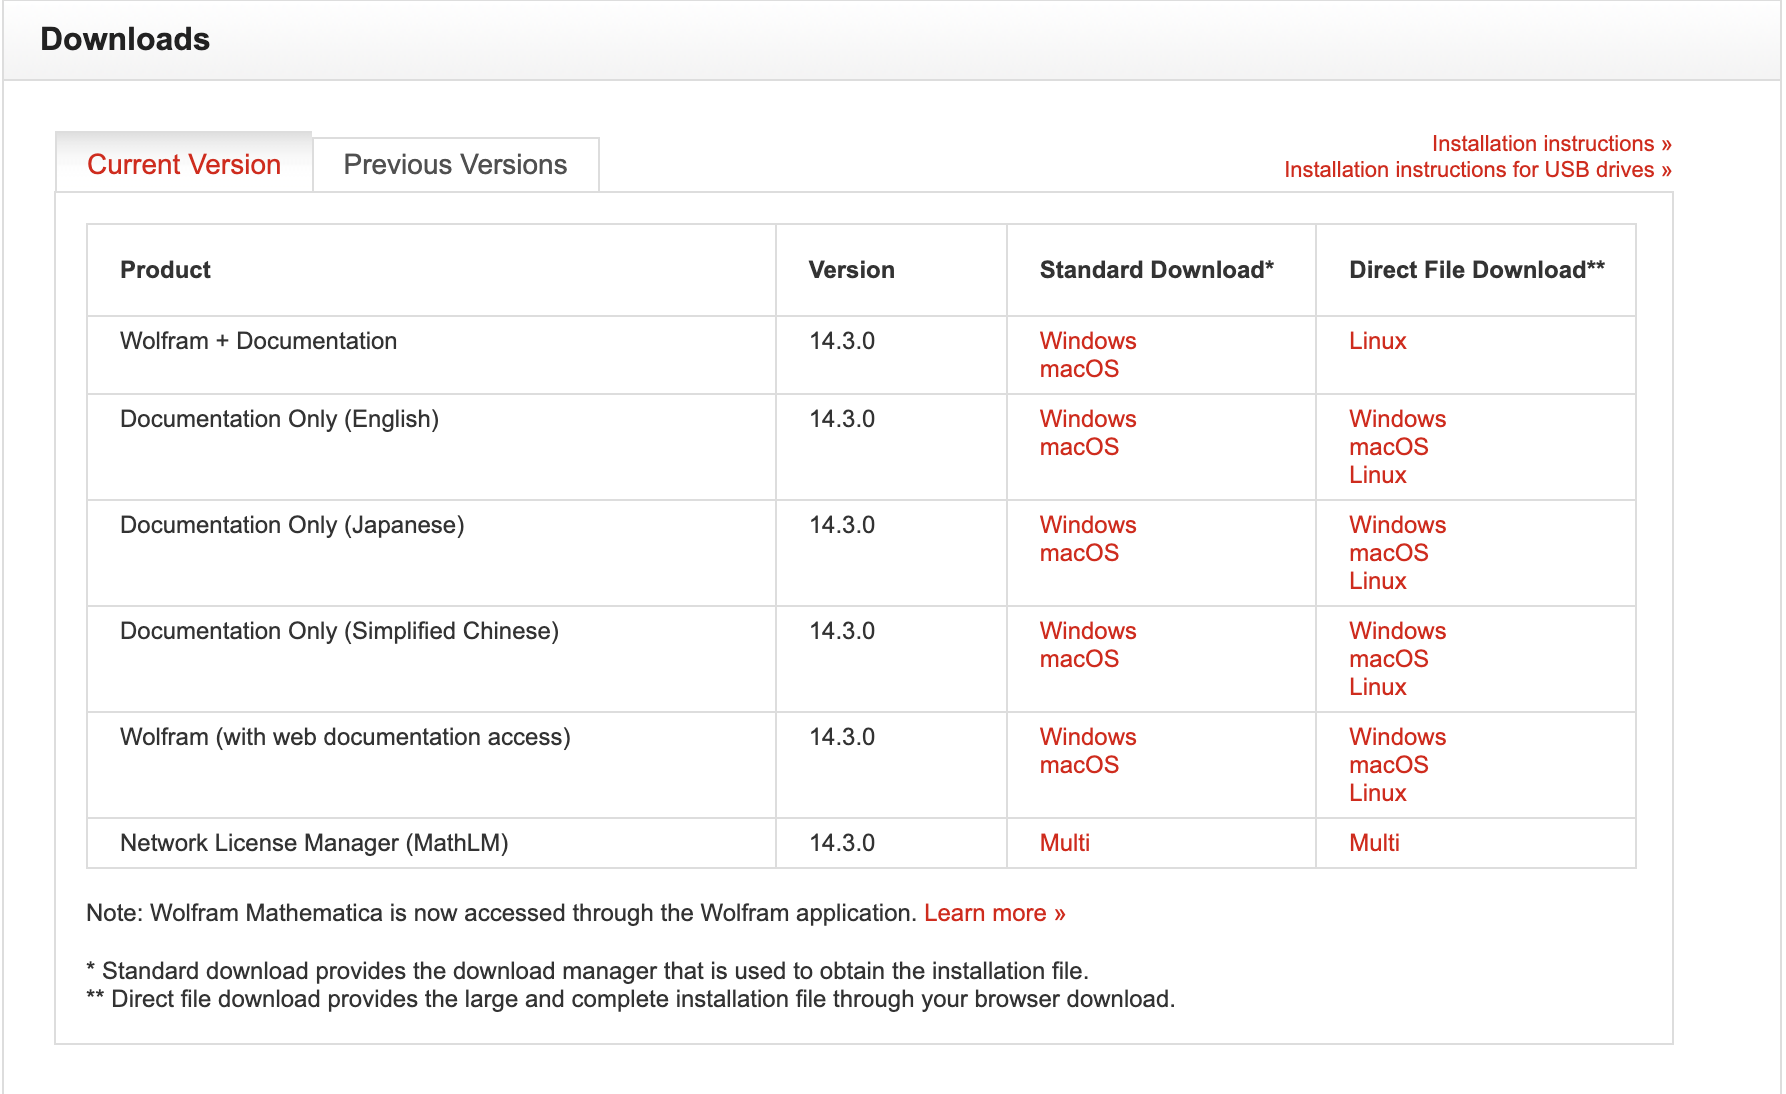
Task: Get Wolfram web documentation access direct Linux file
Action: click(1377, 793)
